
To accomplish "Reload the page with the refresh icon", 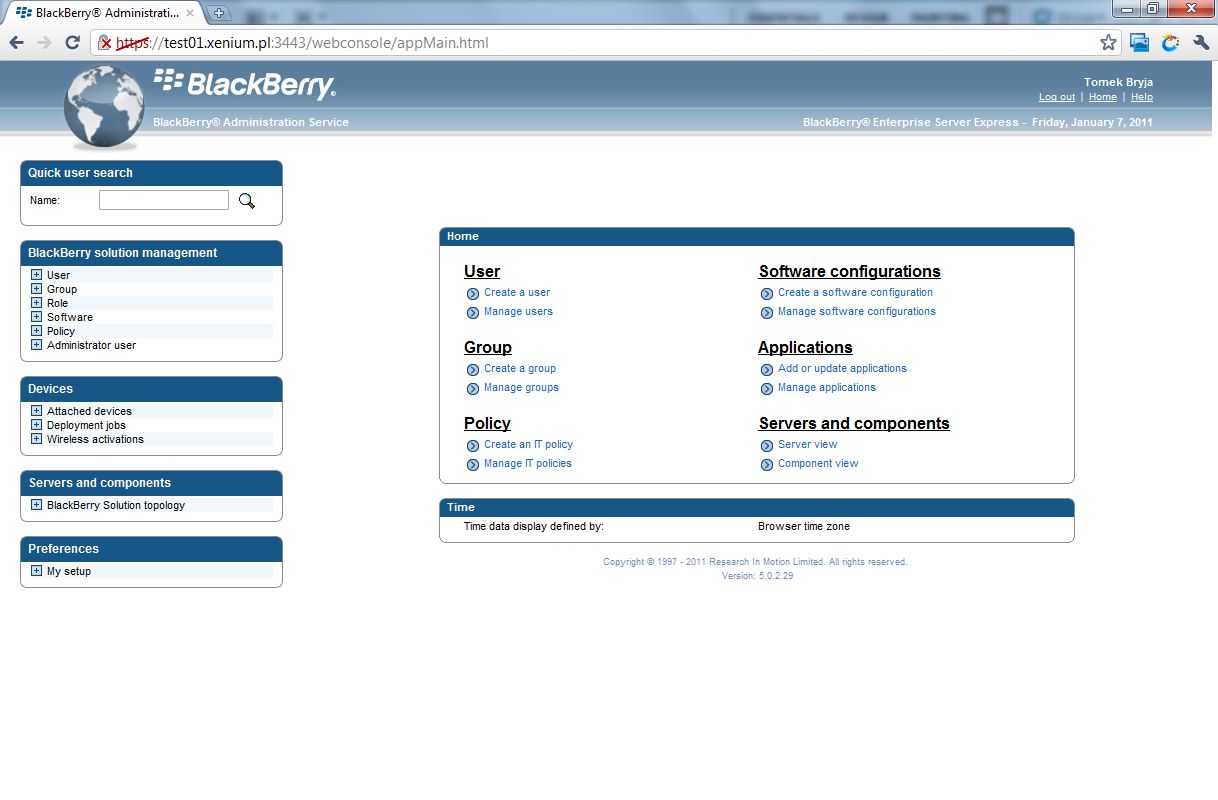I will tap(72, 42).
